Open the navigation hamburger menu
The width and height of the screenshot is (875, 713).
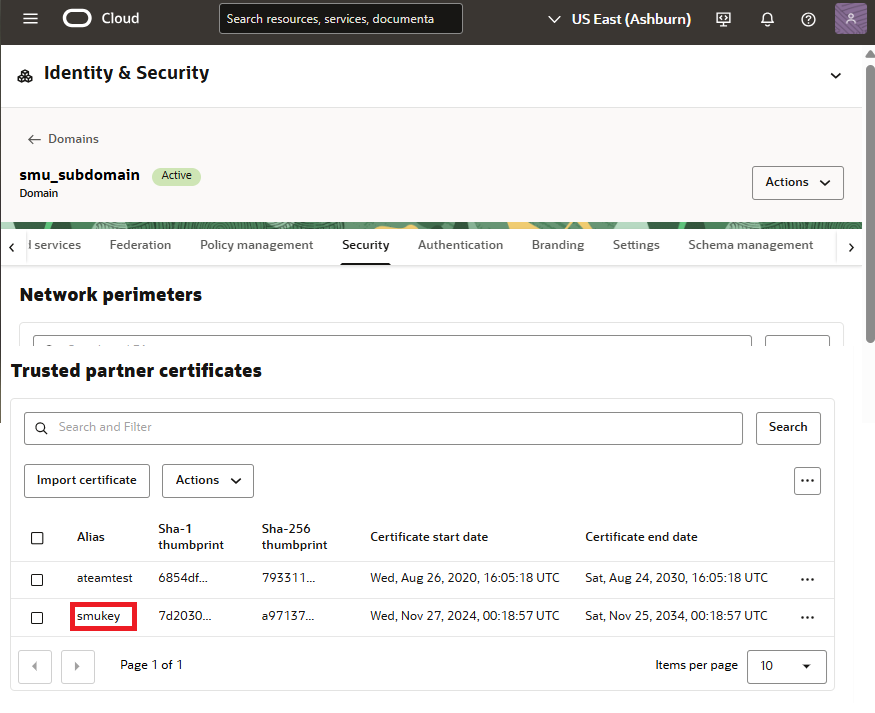click(x=29, y=18)
